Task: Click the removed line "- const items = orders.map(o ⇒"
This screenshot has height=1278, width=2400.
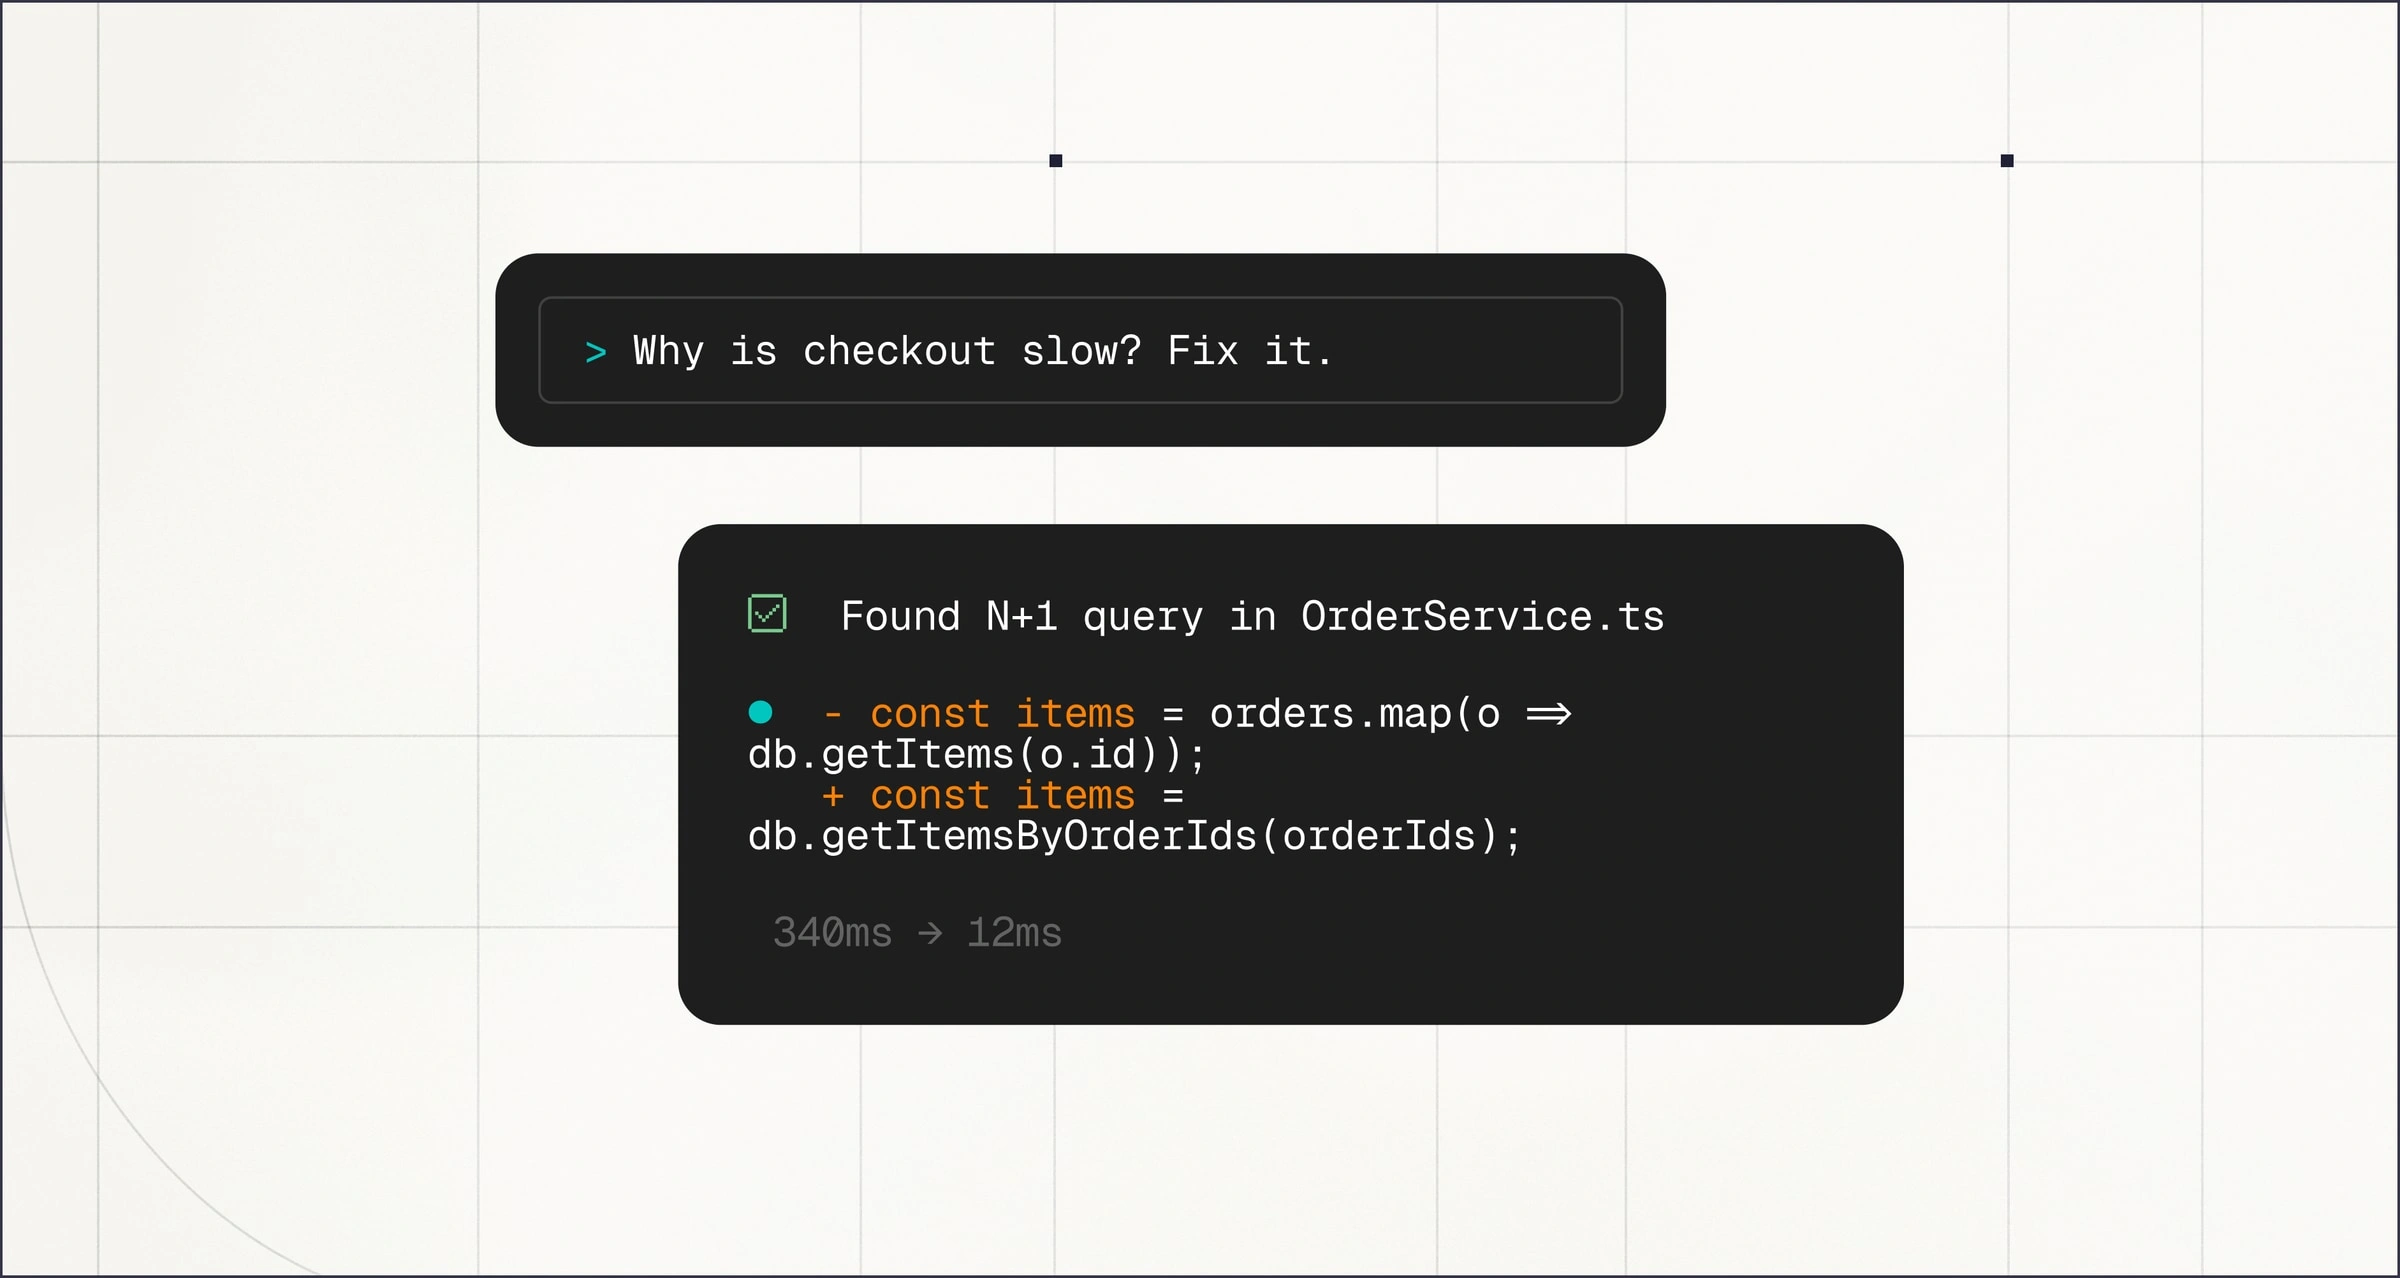Action: [1197, 714]
